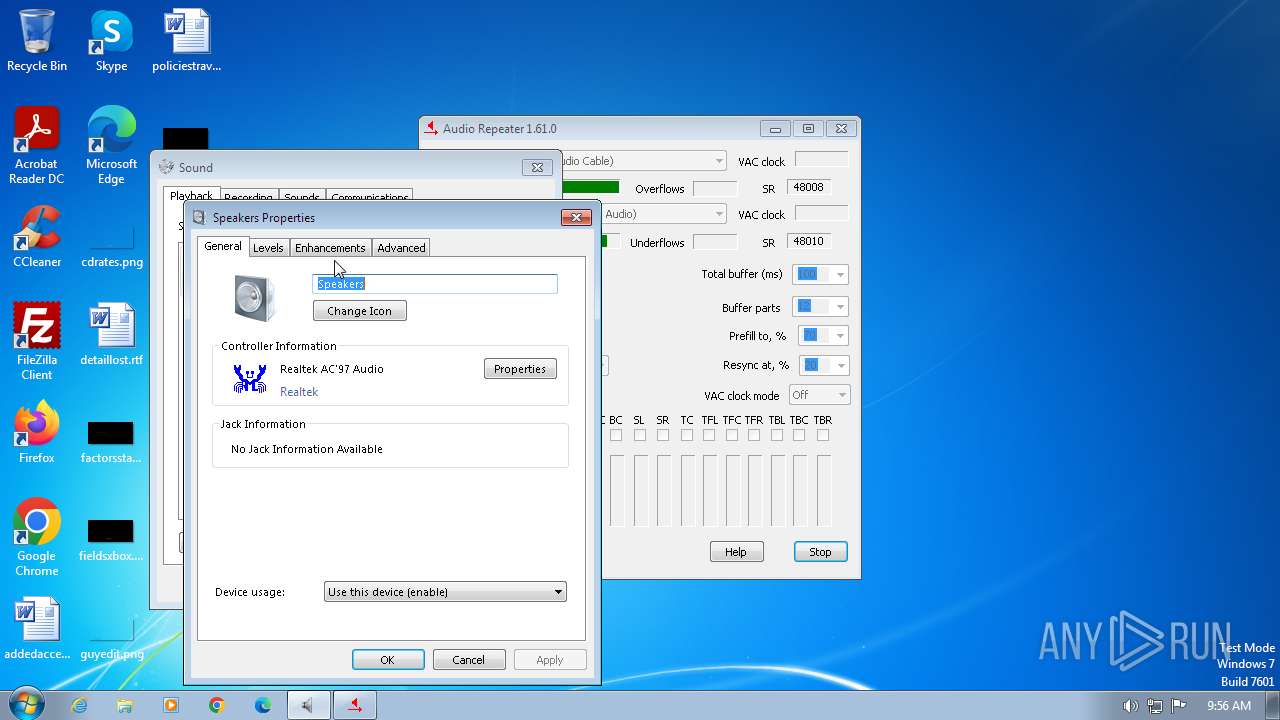Click the taskbar clock showing 9:56 AM

coord(1228,705)
